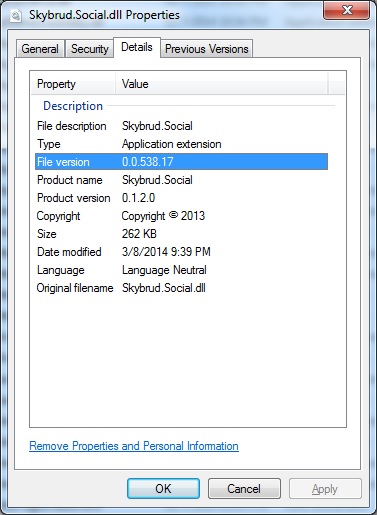Select the highlighted File version row

coord(181,162)
